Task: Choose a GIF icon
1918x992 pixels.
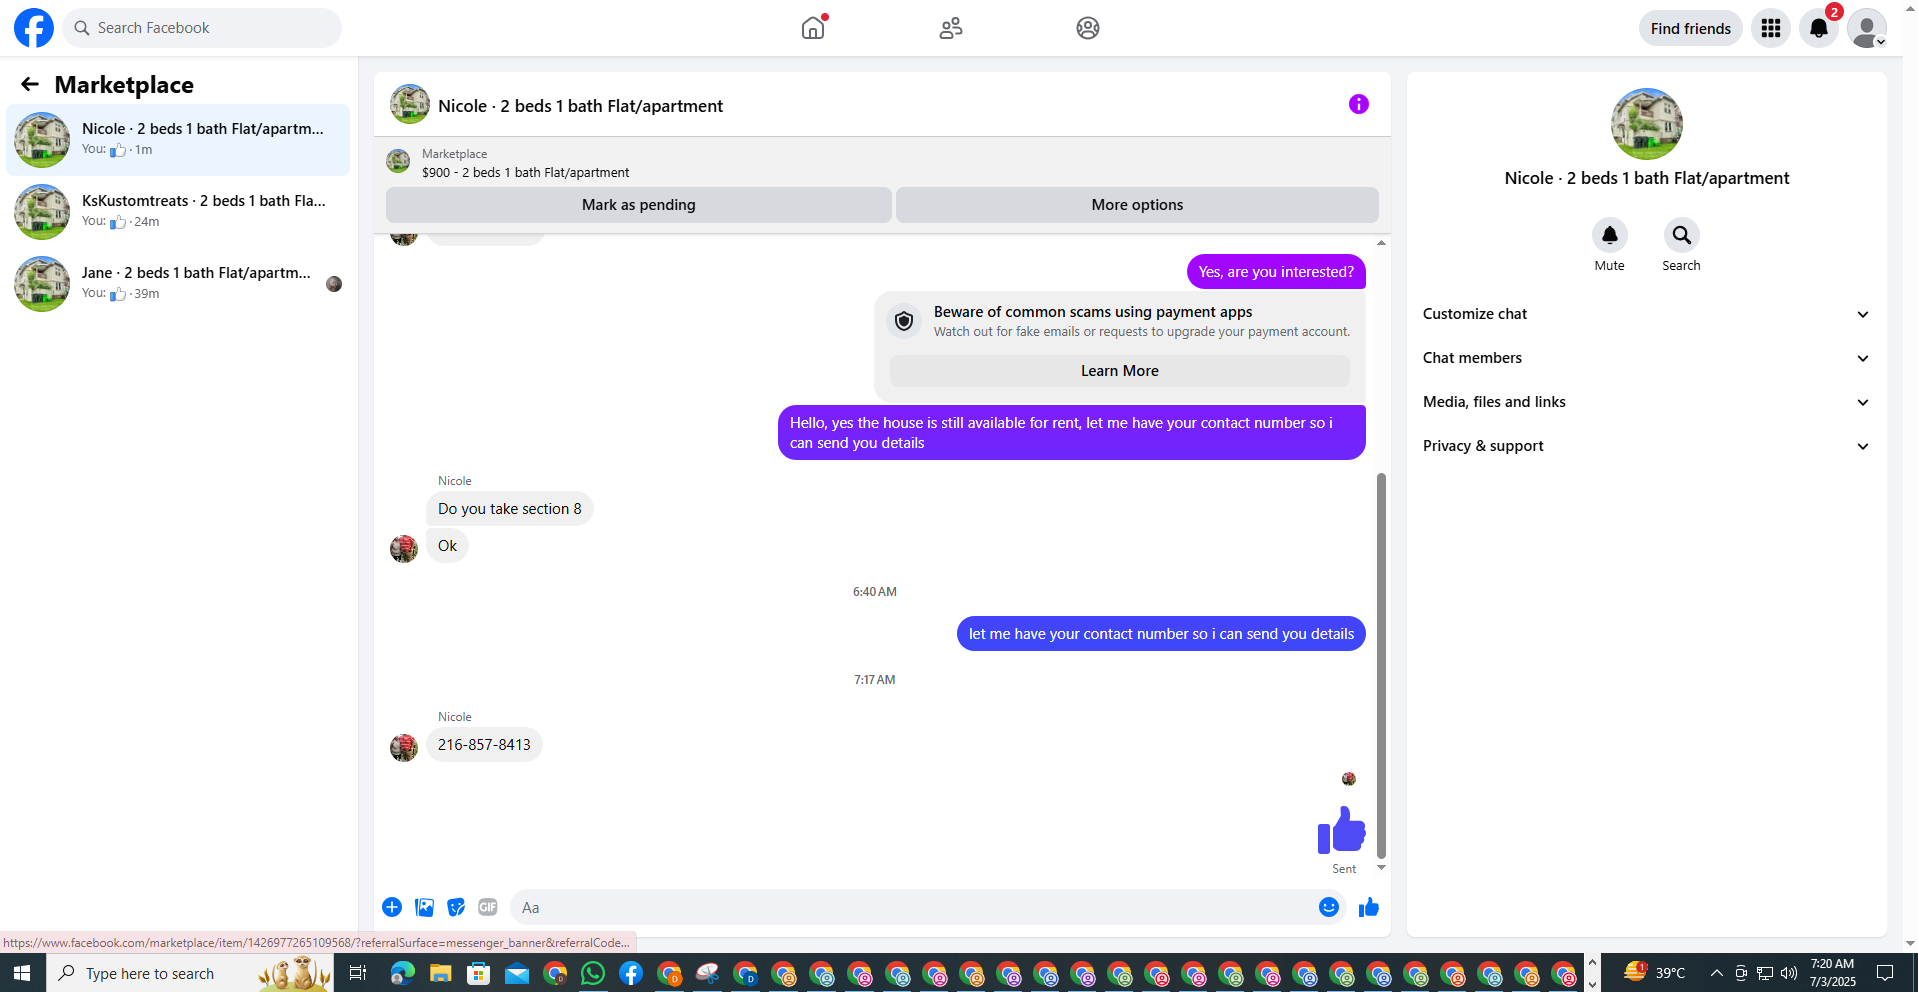Action: pyautogui.click(x=488, y=907)
